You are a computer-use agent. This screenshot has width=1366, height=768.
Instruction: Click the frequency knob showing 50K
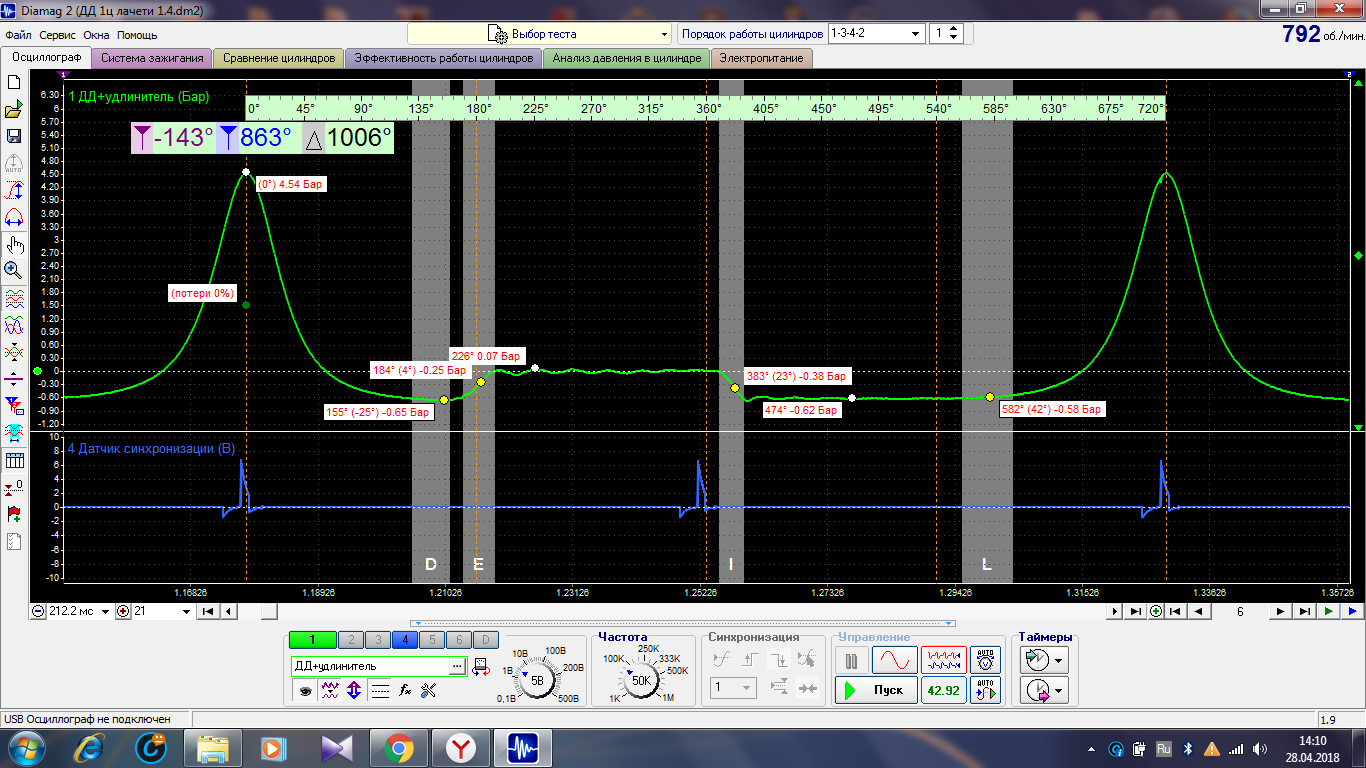tap(640, 680)
